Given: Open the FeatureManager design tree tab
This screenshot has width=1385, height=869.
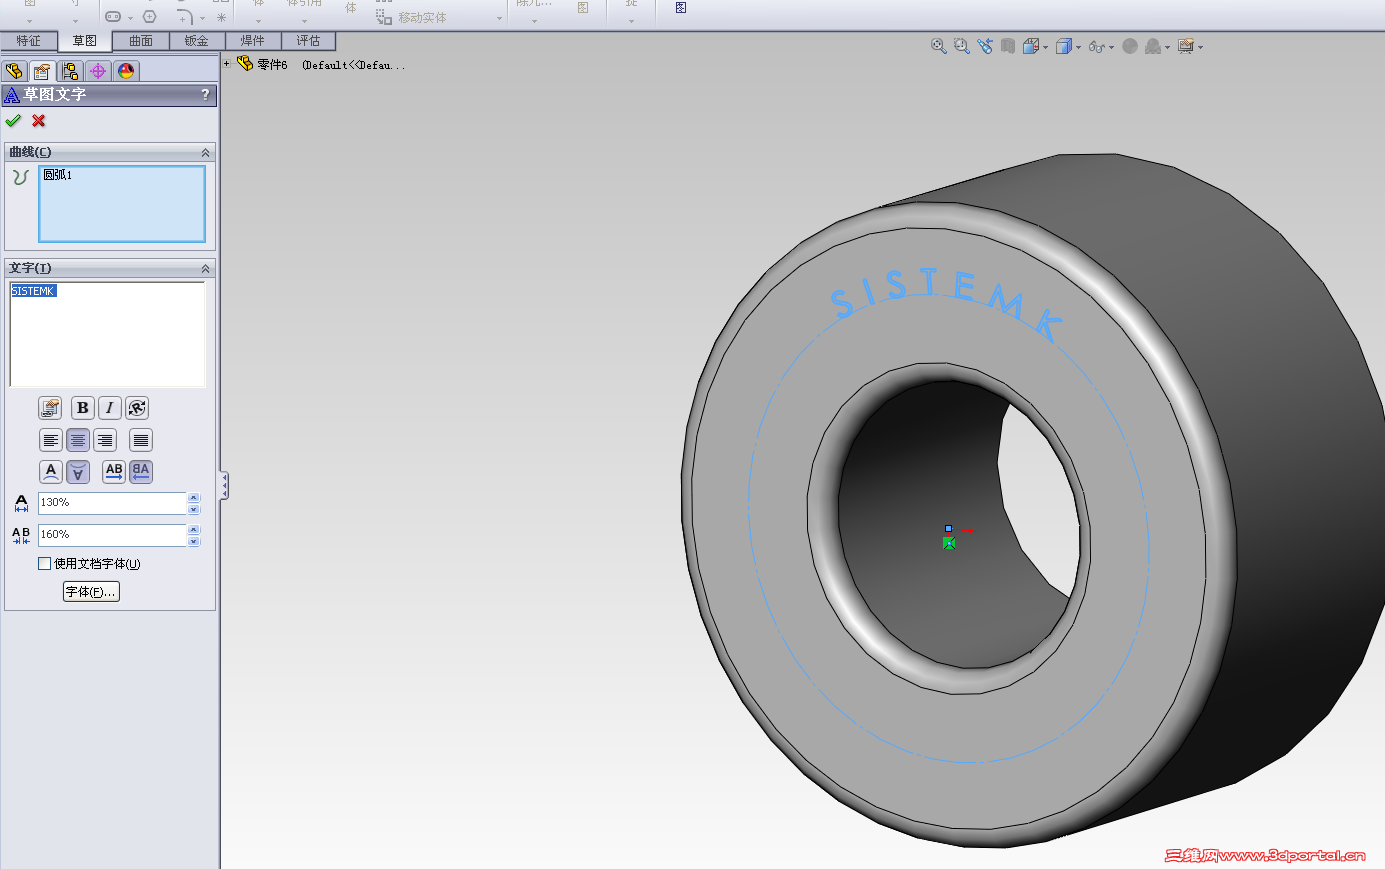Looking at the screenshot, I should point(14,71).
